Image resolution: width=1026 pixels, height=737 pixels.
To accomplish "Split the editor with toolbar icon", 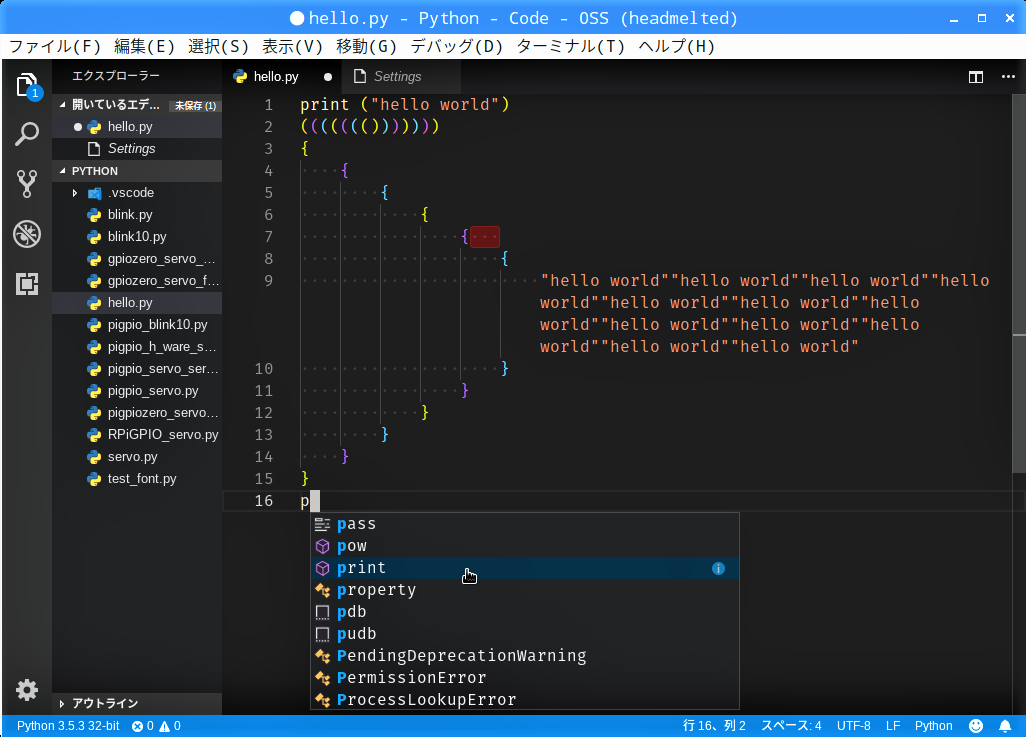I will point(976,77).
